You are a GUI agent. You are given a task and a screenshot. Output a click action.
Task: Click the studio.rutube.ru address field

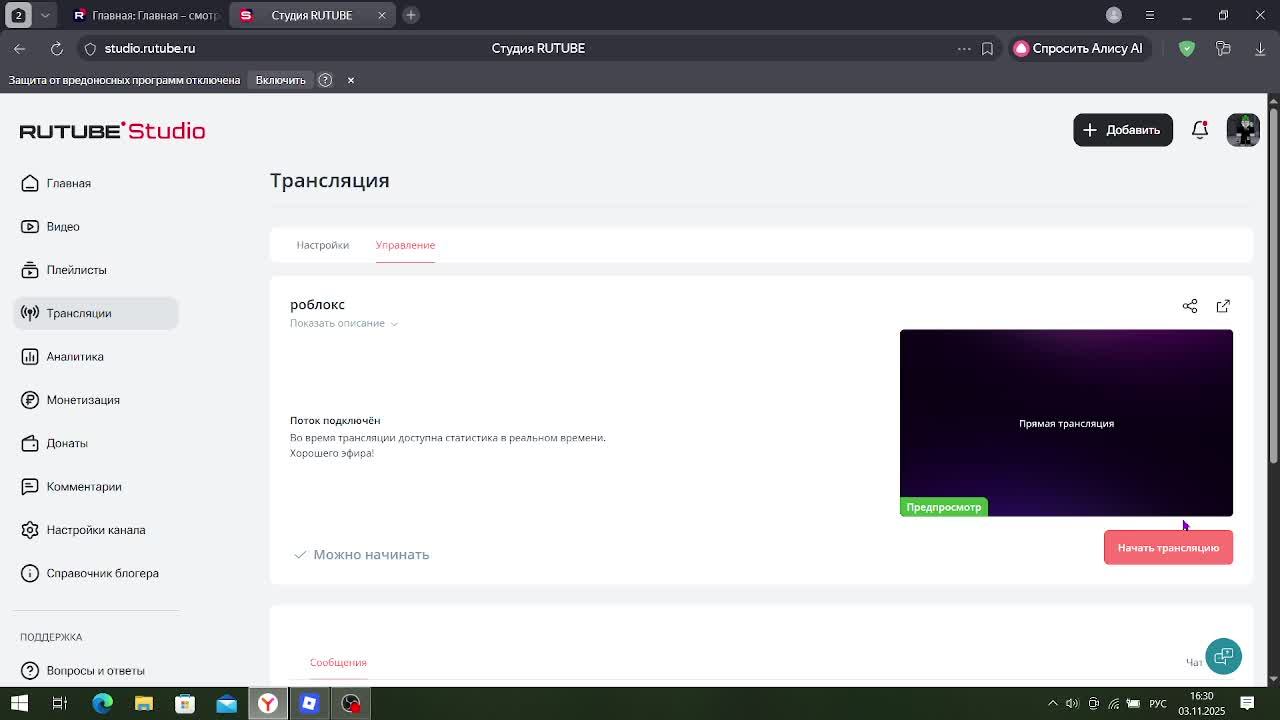(x=150, y=48)
